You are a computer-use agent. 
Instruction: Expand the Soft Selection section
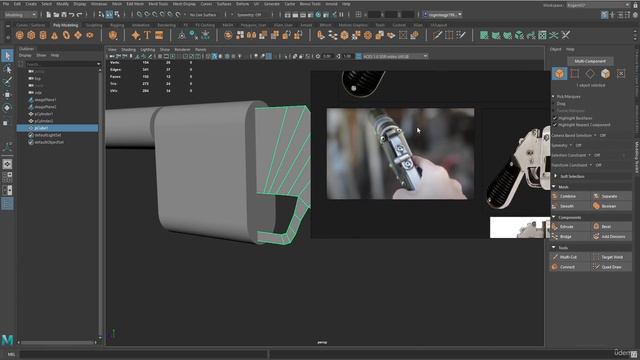pos(556,176)
